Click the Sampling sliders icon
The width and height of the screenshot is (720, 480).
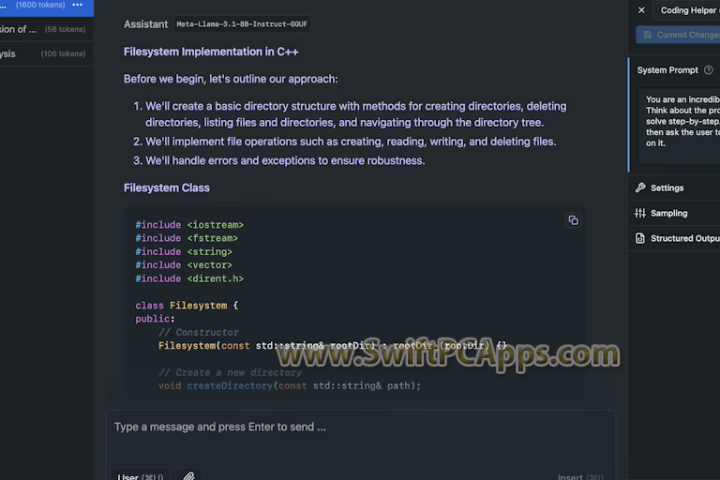640,213
